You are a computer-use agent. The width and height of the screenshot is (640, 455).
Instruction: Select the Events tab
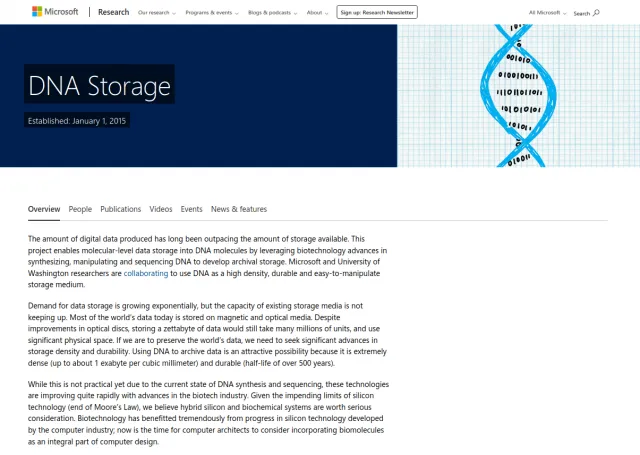[x=191, y=209]
